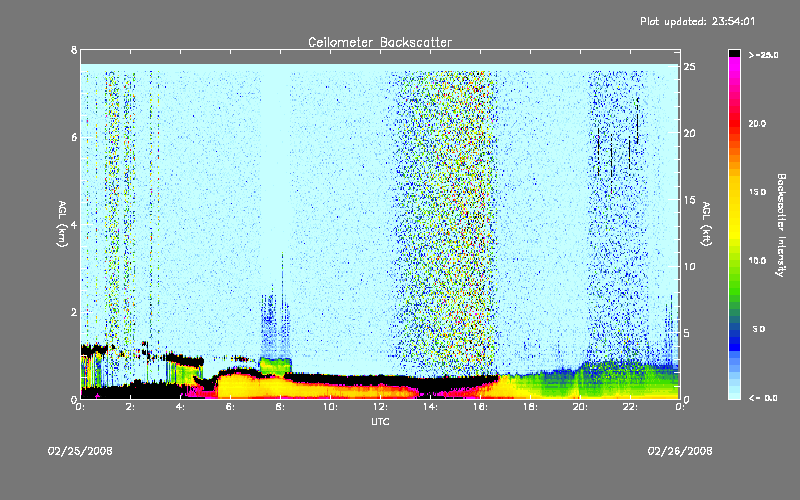
Task: Click the 20.0 colorbar scale label
Action: tap(757, 123)
